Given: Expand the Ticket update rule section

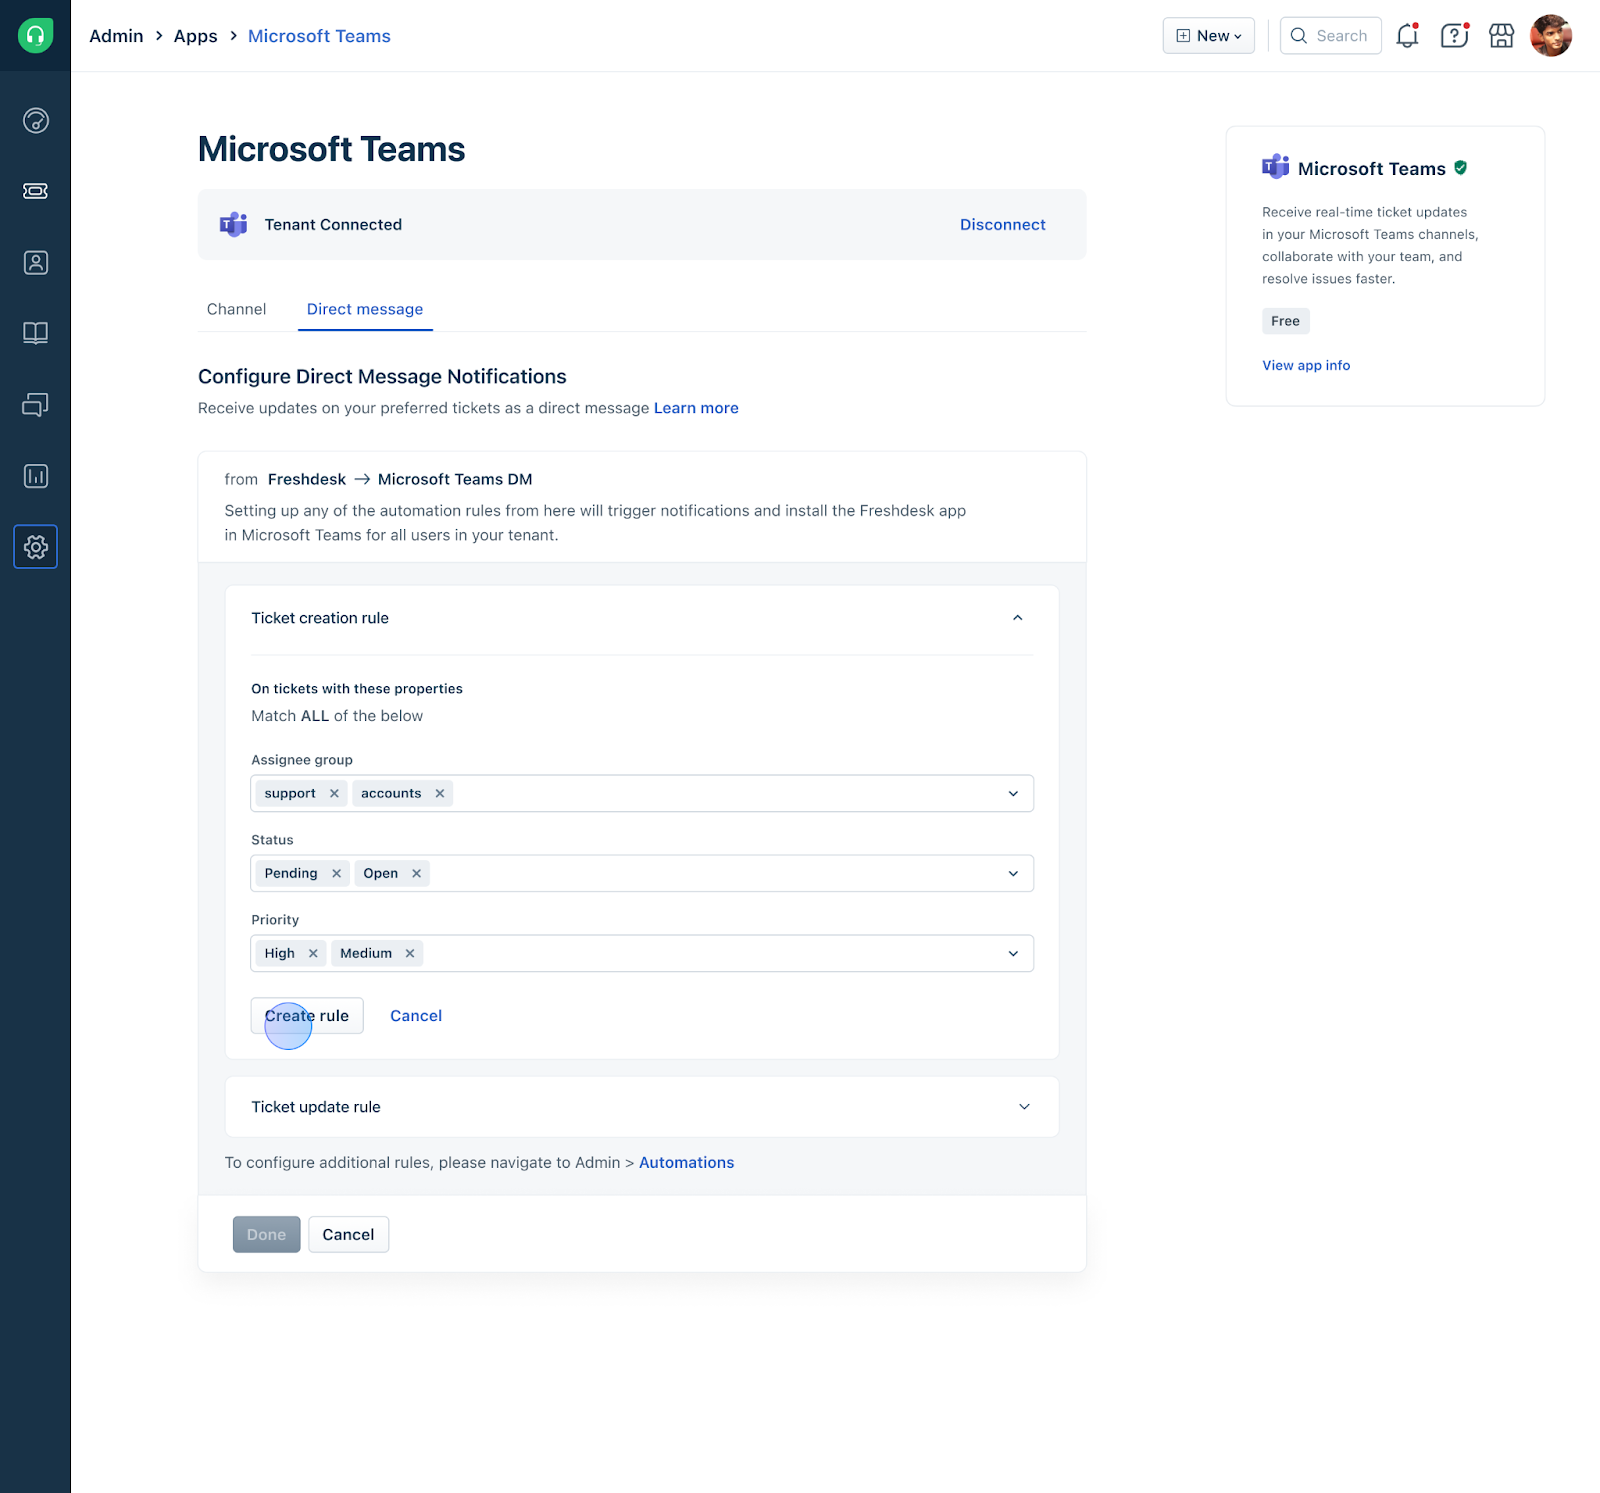Looking at the screenshot, I should 1024,1106.
